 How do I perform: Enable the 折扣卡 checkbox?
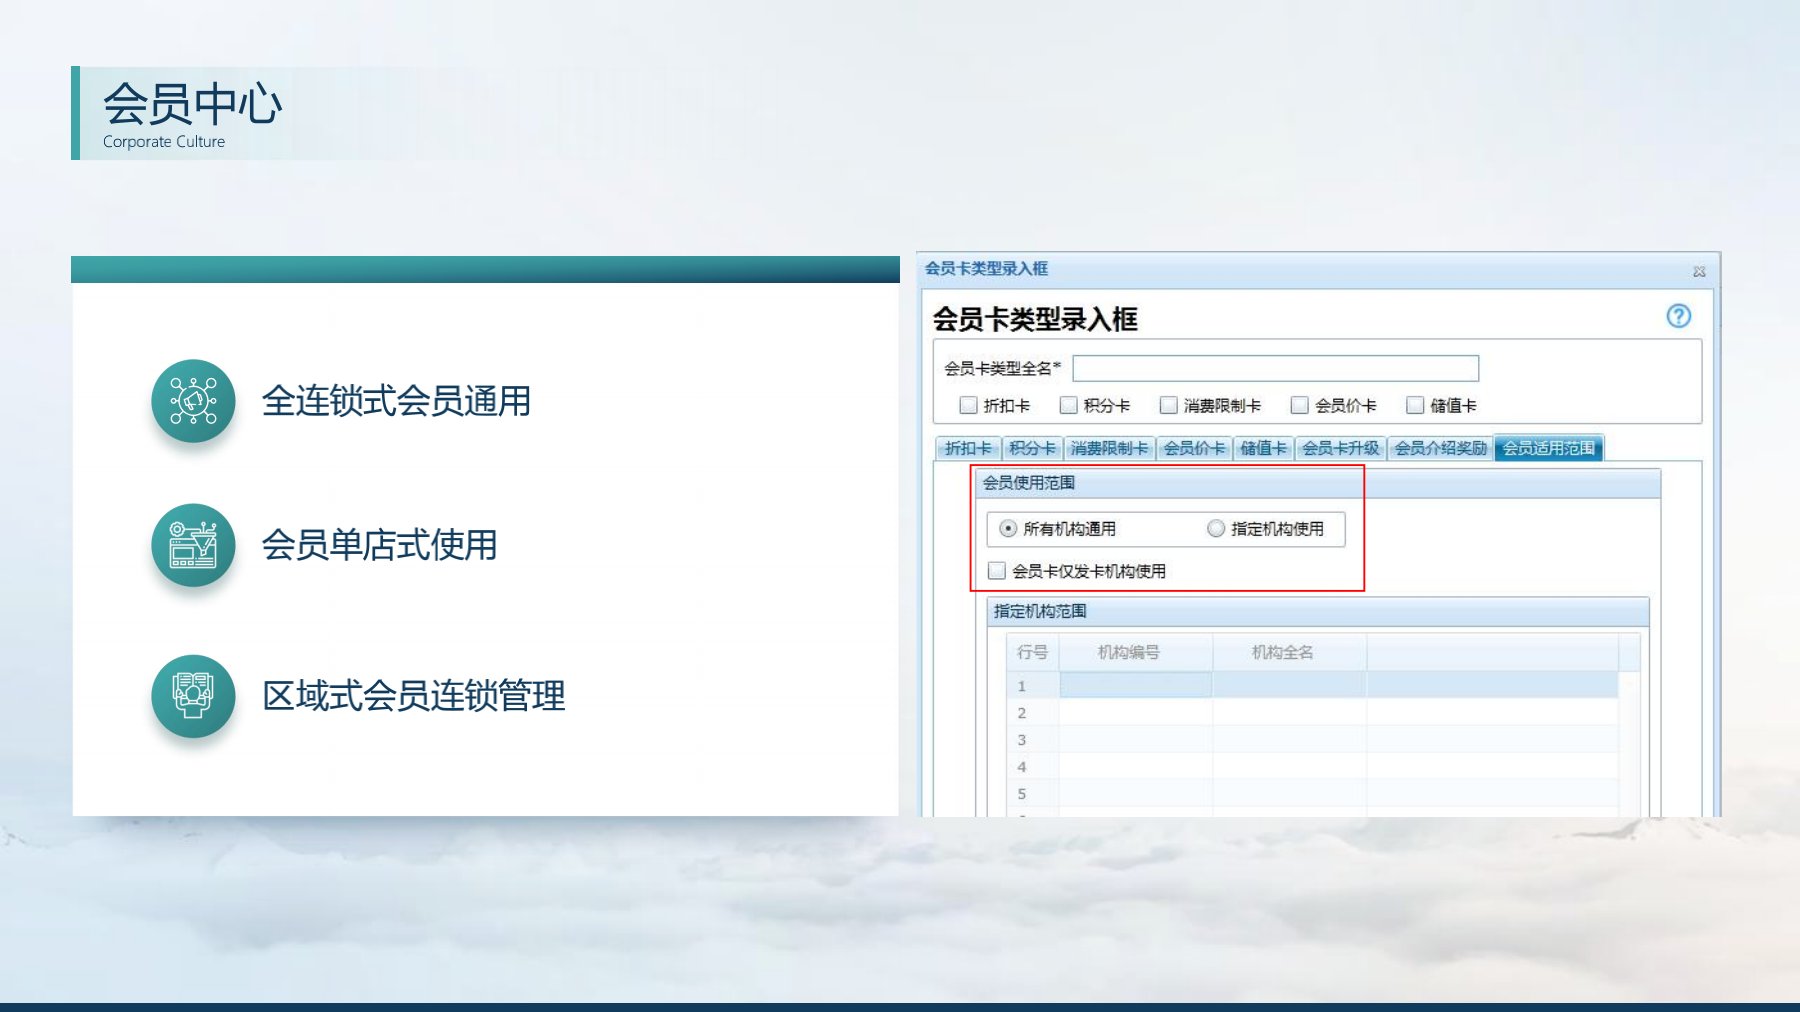[x=968, y=405]
